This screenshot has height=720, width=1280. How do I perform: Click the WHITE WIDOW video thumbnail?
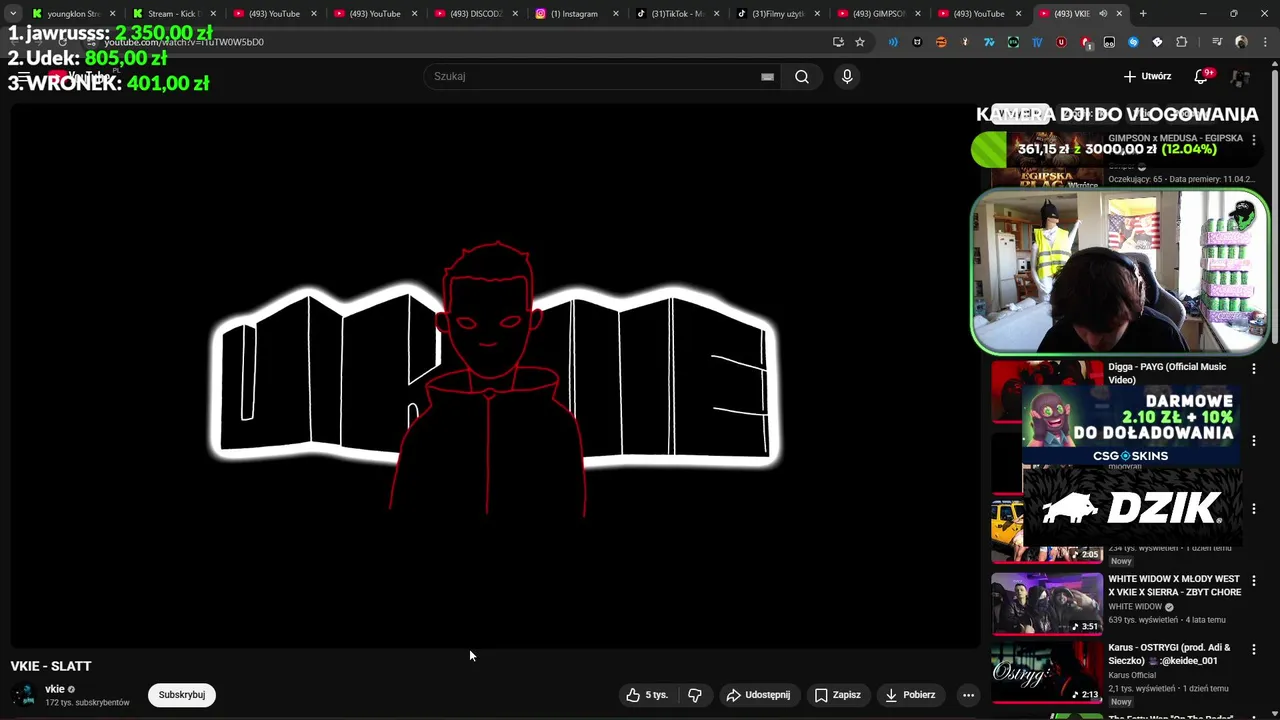[1047, 604]
